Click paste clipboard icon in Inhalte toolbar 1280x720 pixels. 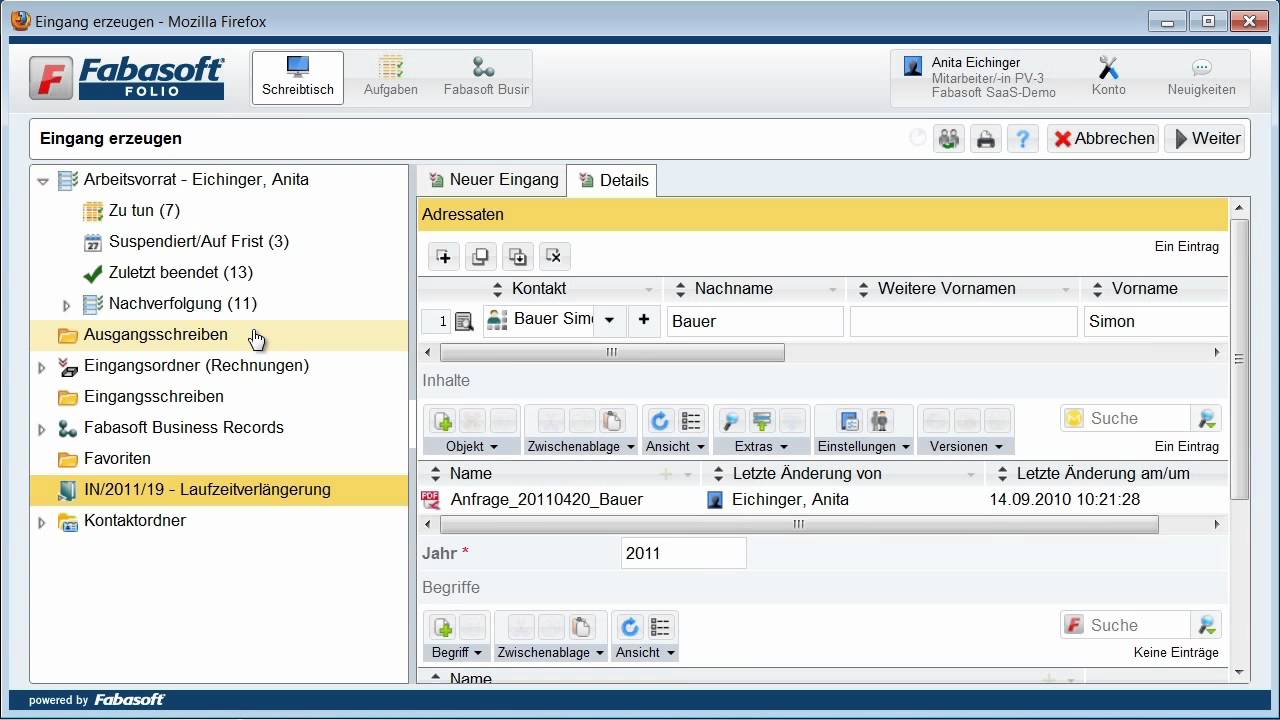click(x=612, y=421)
